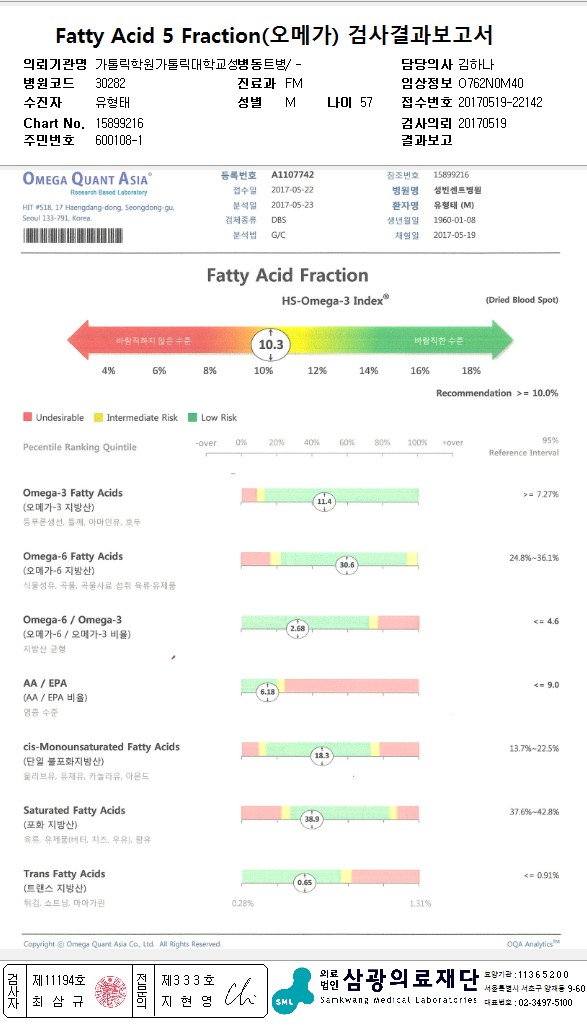Click the red Undesirable legend swatch
The image size is (587, 1029).
28,417
